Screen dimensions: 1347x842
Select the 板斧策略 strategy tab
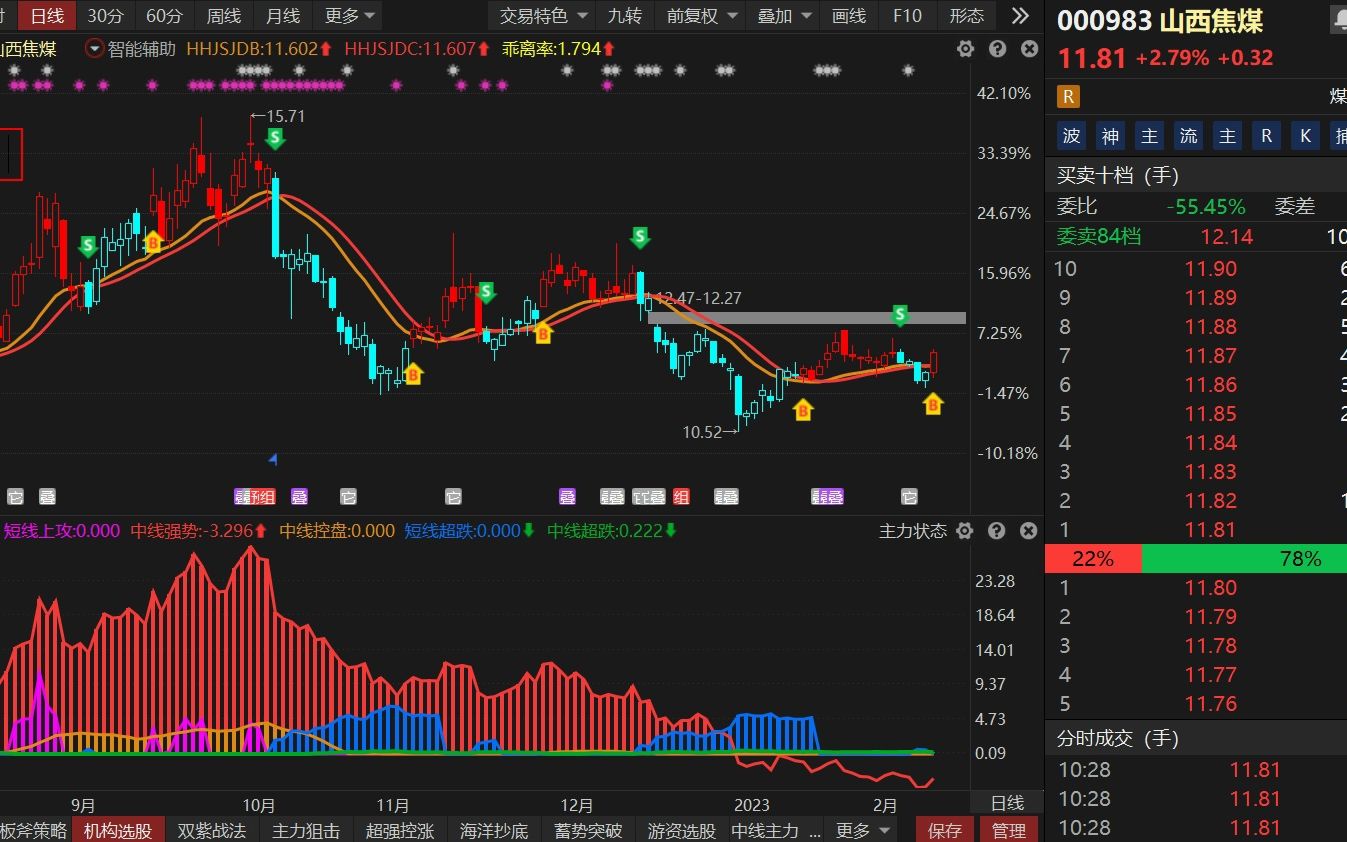click(x=34, y=830)
